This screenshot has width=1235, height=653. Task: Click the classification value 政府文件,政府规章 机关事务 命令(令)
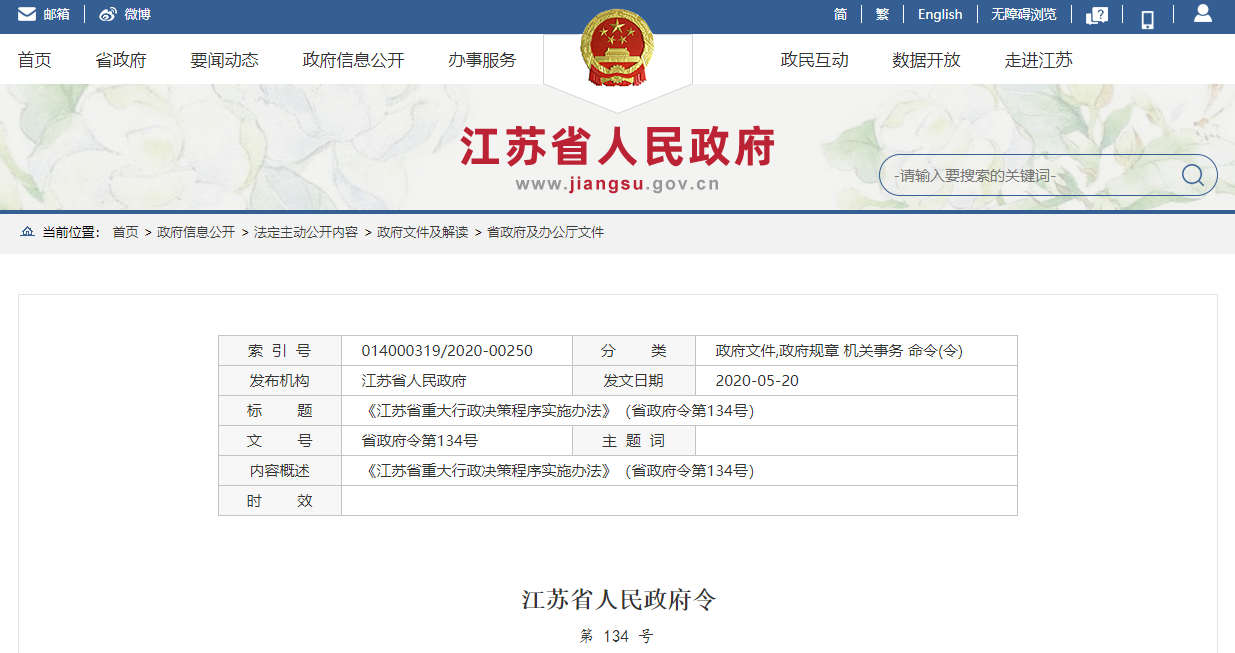[x=839, y=351]
